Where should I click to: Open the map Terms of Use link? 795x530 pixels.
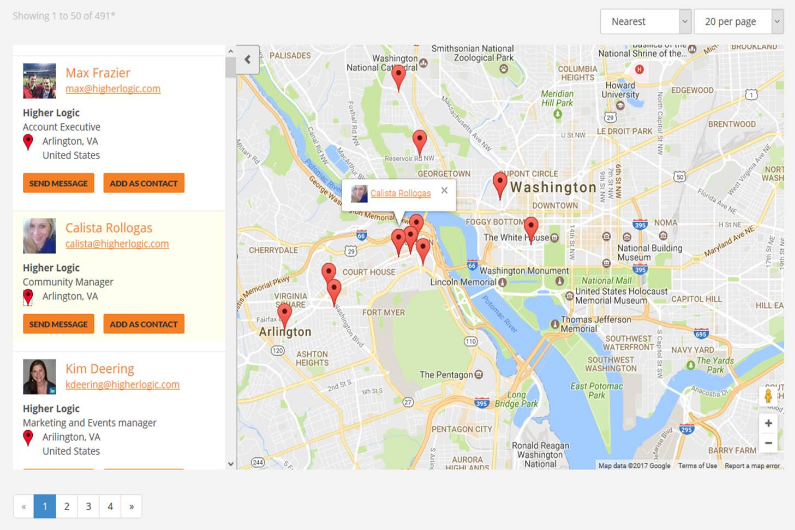[x=697, y=466]
